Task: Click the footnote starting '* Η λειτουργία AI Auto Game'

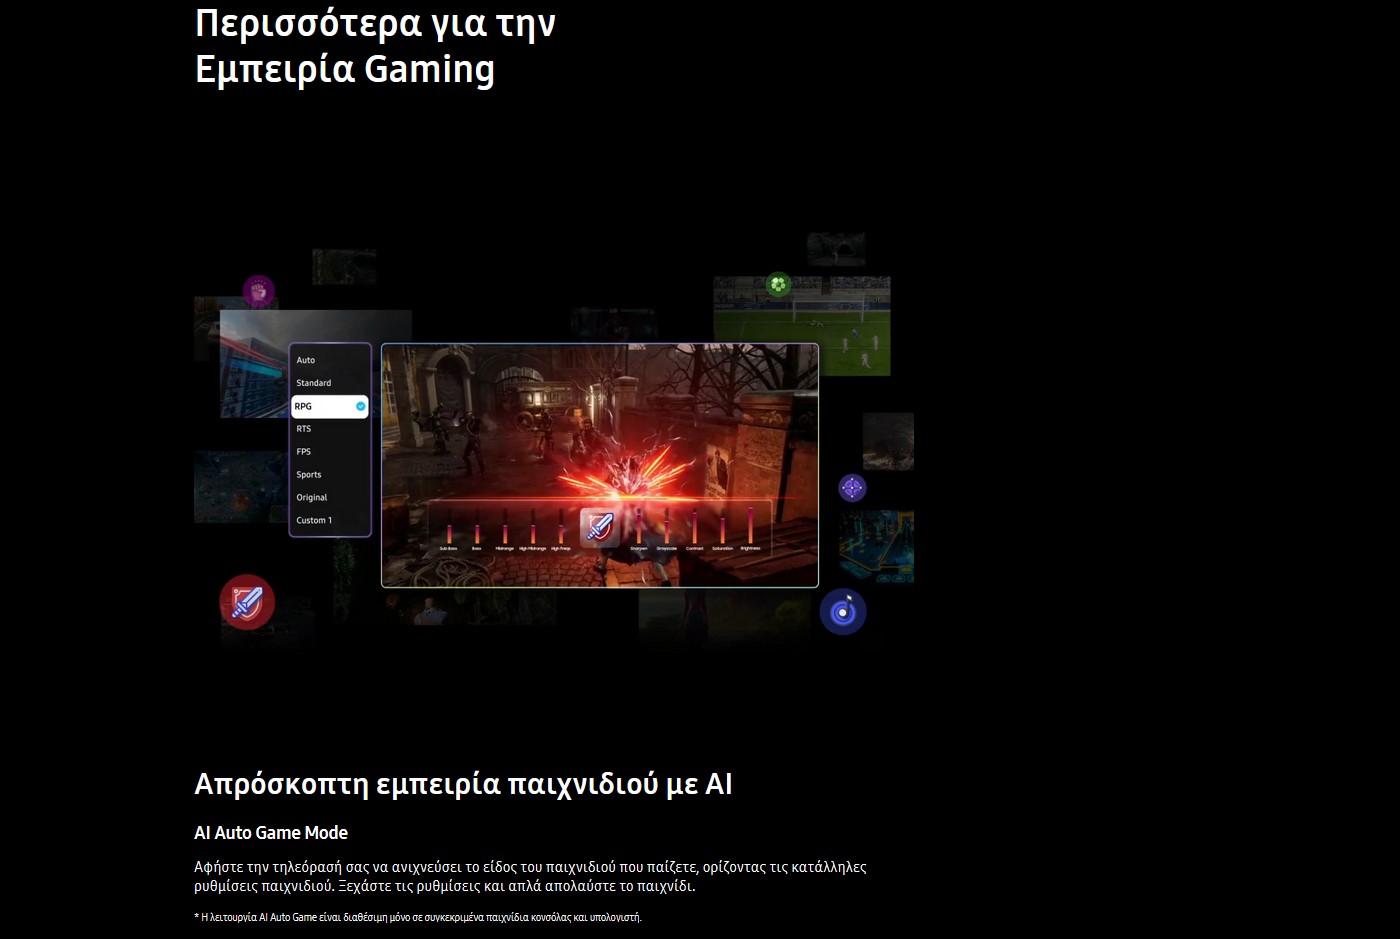Action: pos(418,917)
